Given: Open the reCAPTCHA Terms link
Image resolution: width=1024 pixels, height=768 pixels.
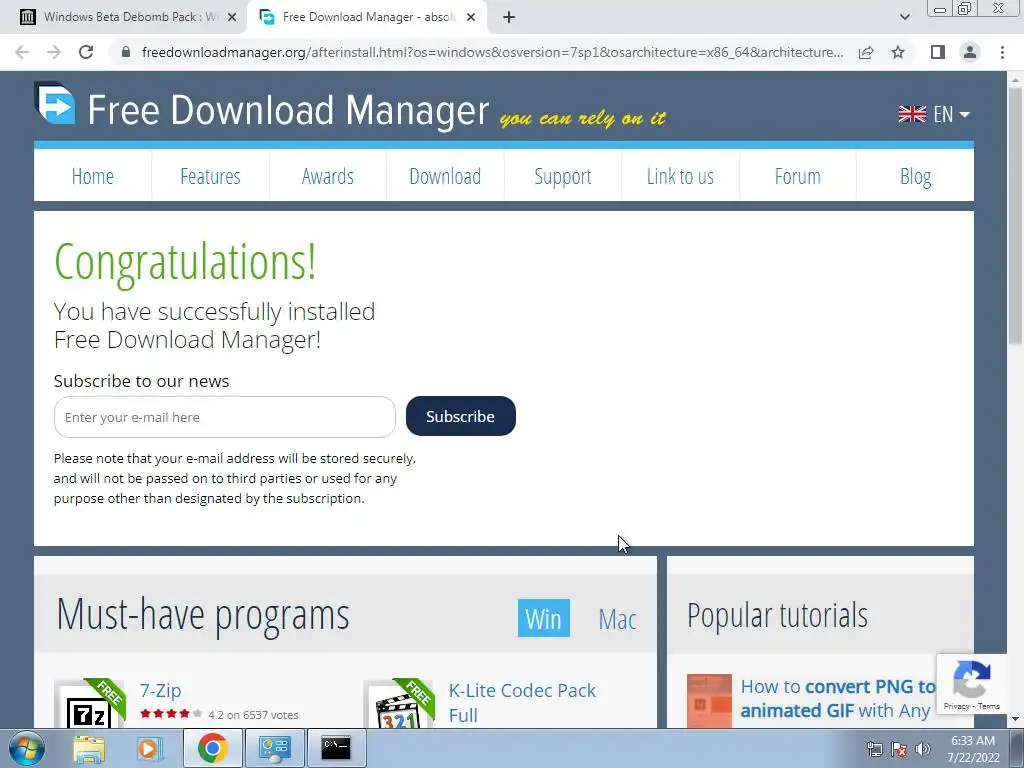Looking at the screenshot, I should tap(989, 706).
